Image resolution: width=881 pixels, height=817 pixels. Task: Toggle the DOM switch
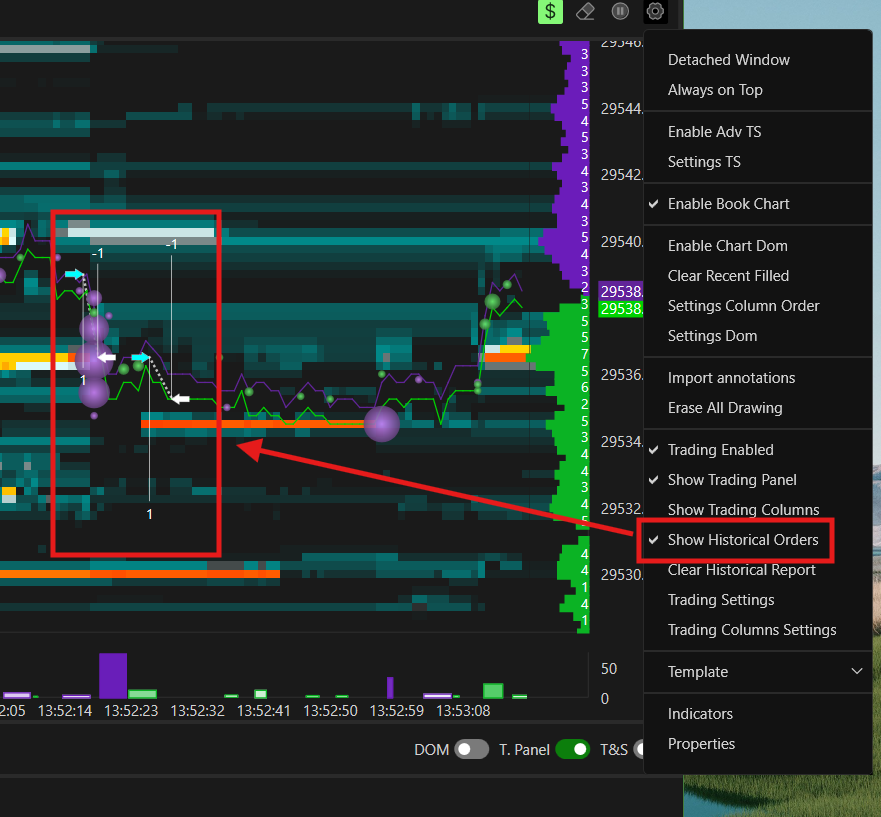pos(471,749)
